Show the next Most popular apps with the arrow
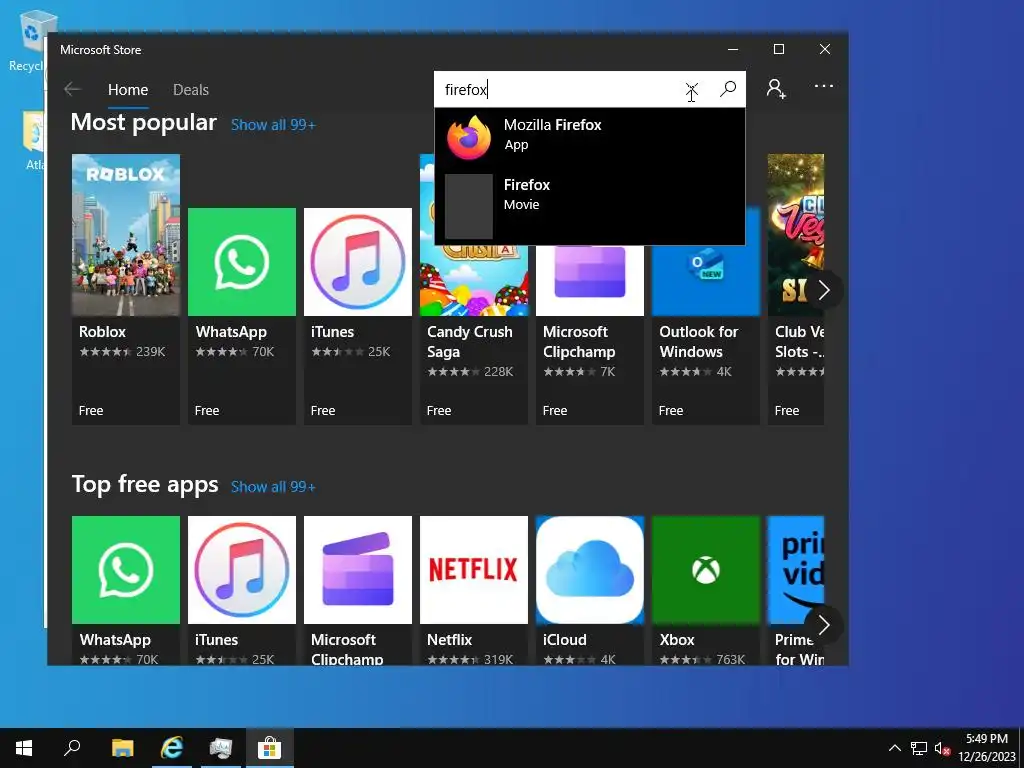The width and height of the screenshot is (1024, 768). tap(824, 290)
